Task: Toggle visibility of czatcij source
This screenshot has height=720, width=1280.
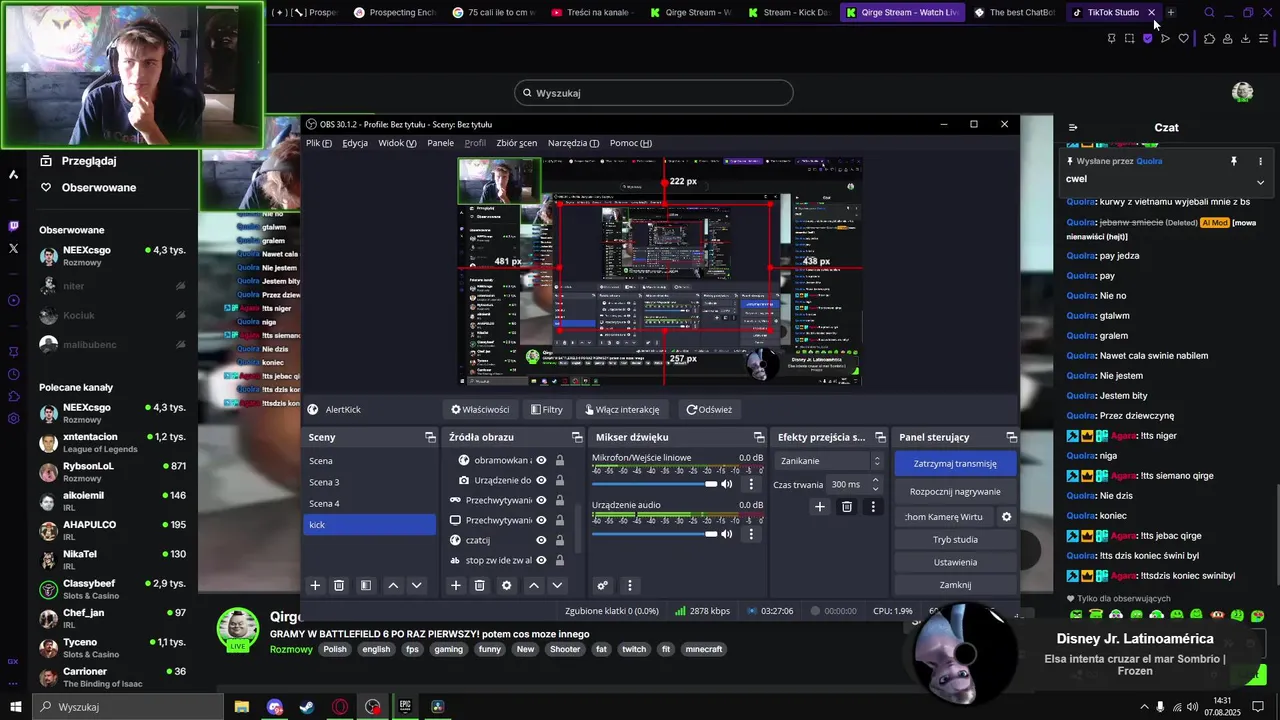Action: pos(541,540)
